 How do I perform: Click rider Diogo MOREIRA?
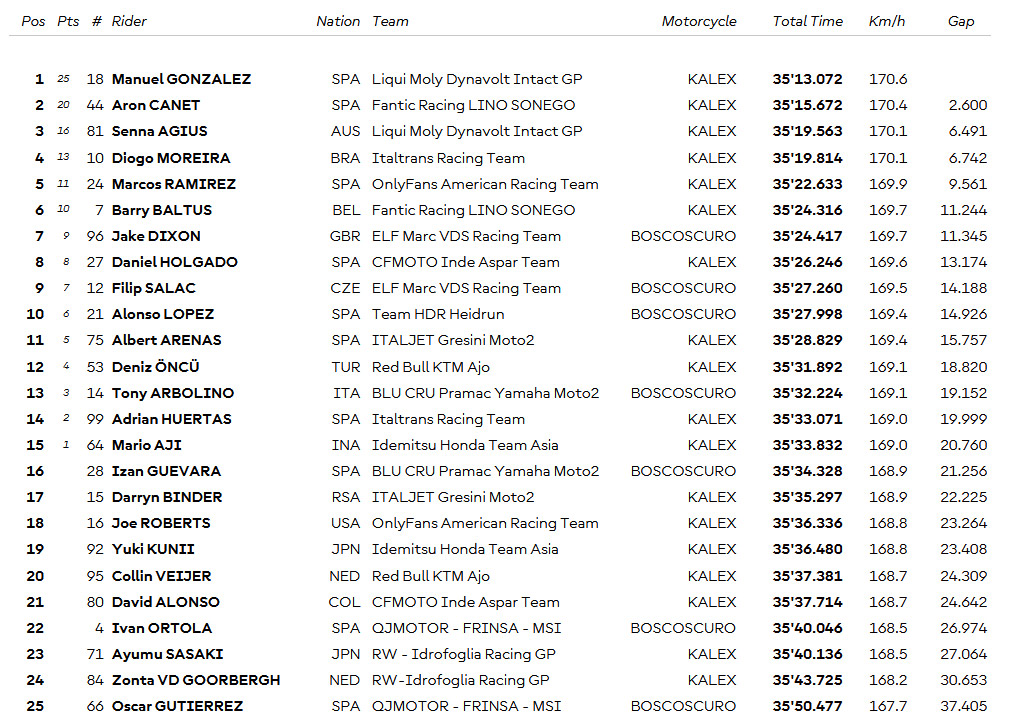pyautogui.click(x=171, y=158)
